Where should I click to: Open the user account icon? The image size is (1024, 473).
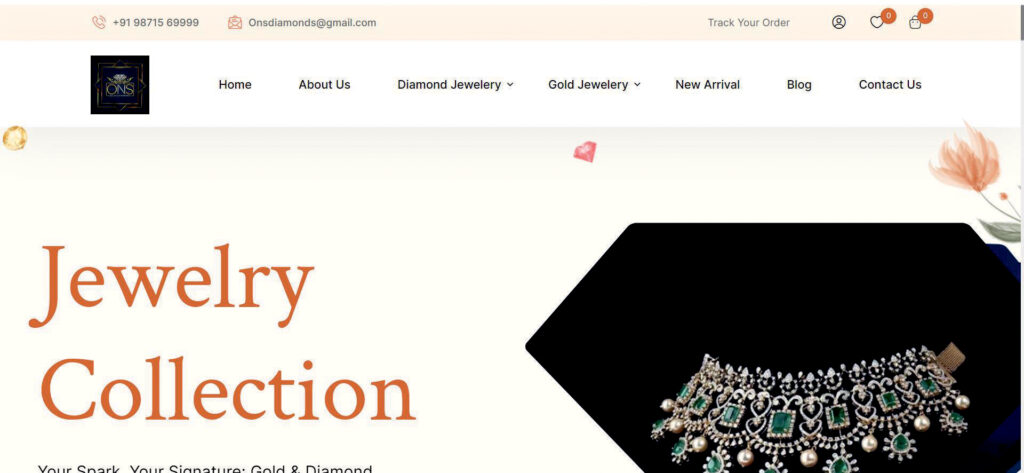pos(839,22)
